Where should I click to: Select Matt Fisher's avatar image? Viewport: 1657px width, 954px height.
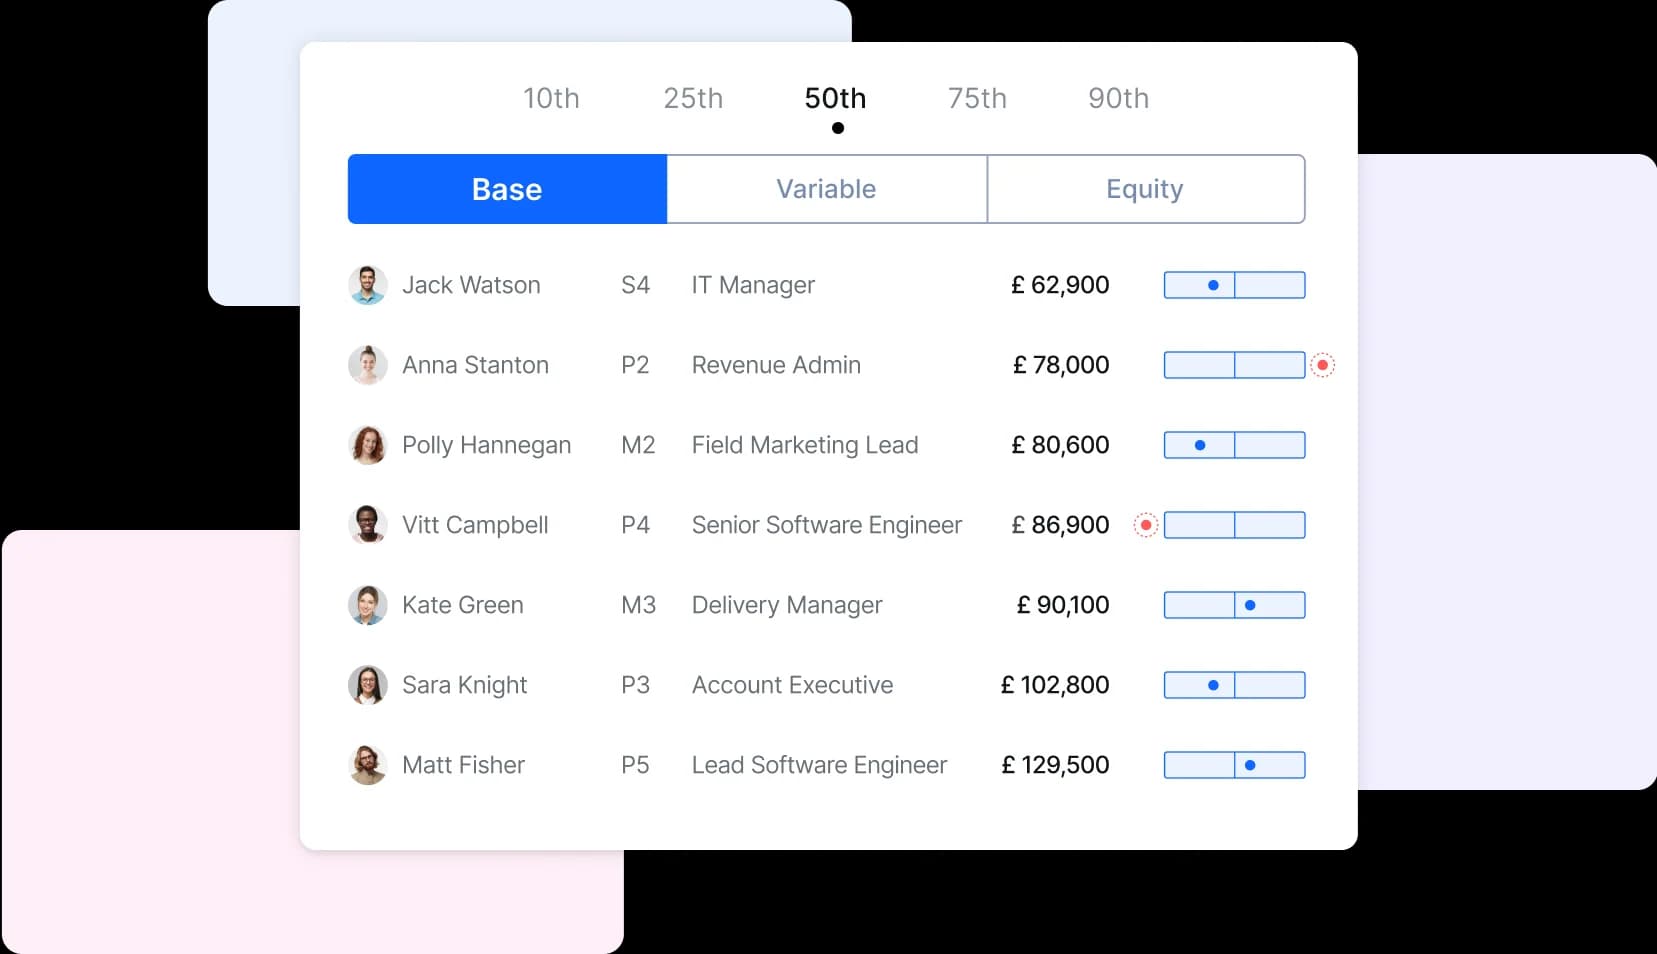pos(368,765)
